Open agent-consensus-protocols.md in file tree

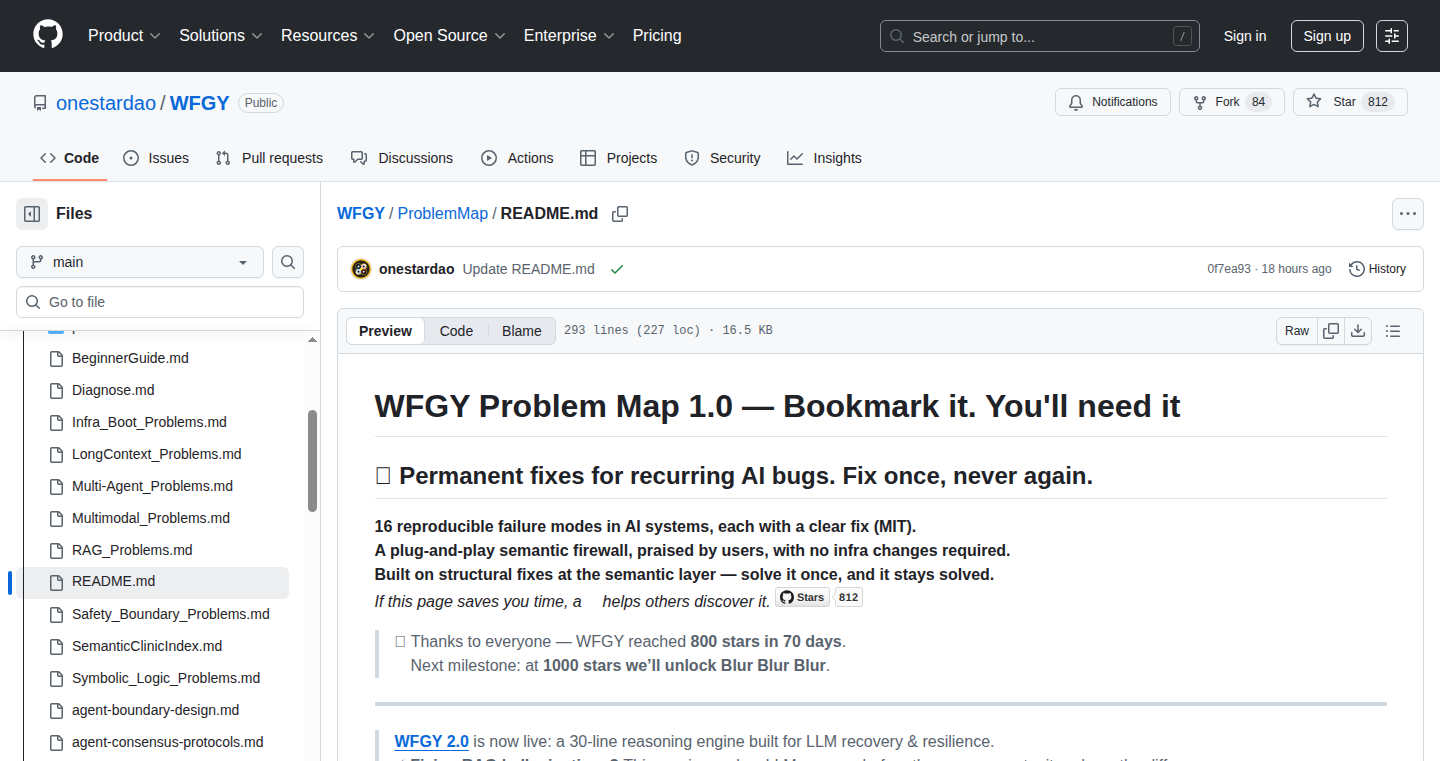pyautogui.click(x=168, y=742)
